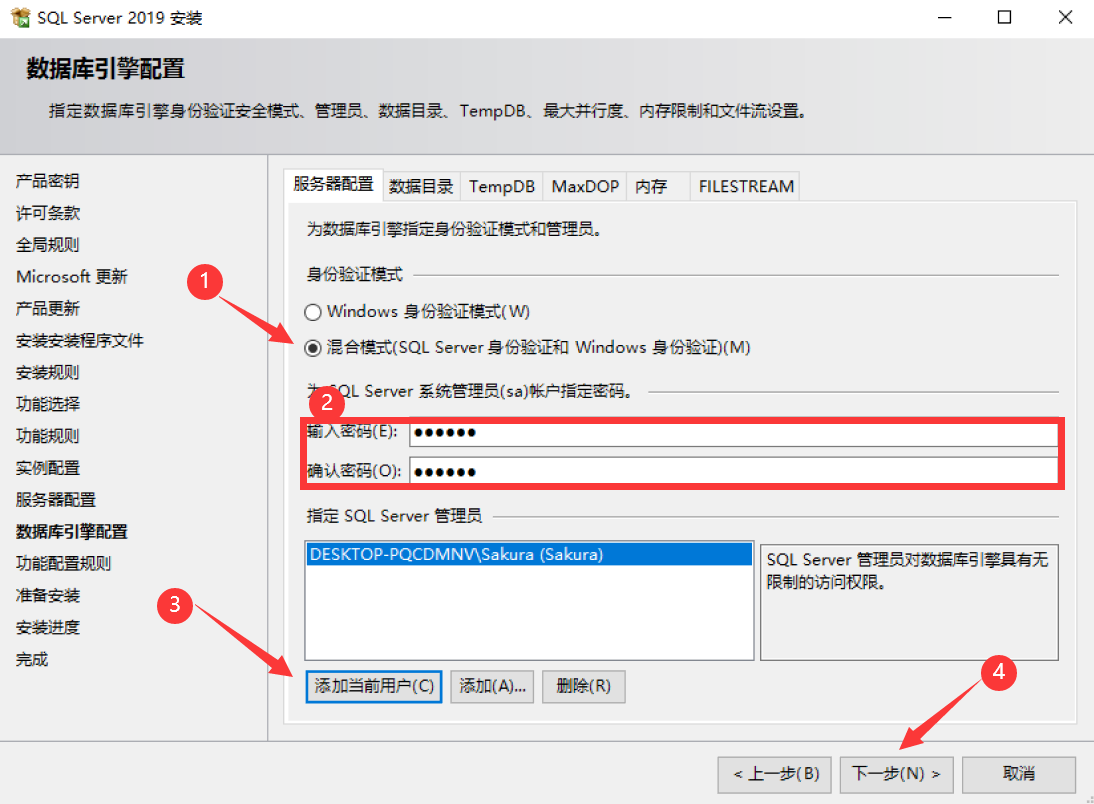Viewport: 1094px width, 804px height.
Task: Click 完成 step in sidebar
Action: click(x=32, y=660)
